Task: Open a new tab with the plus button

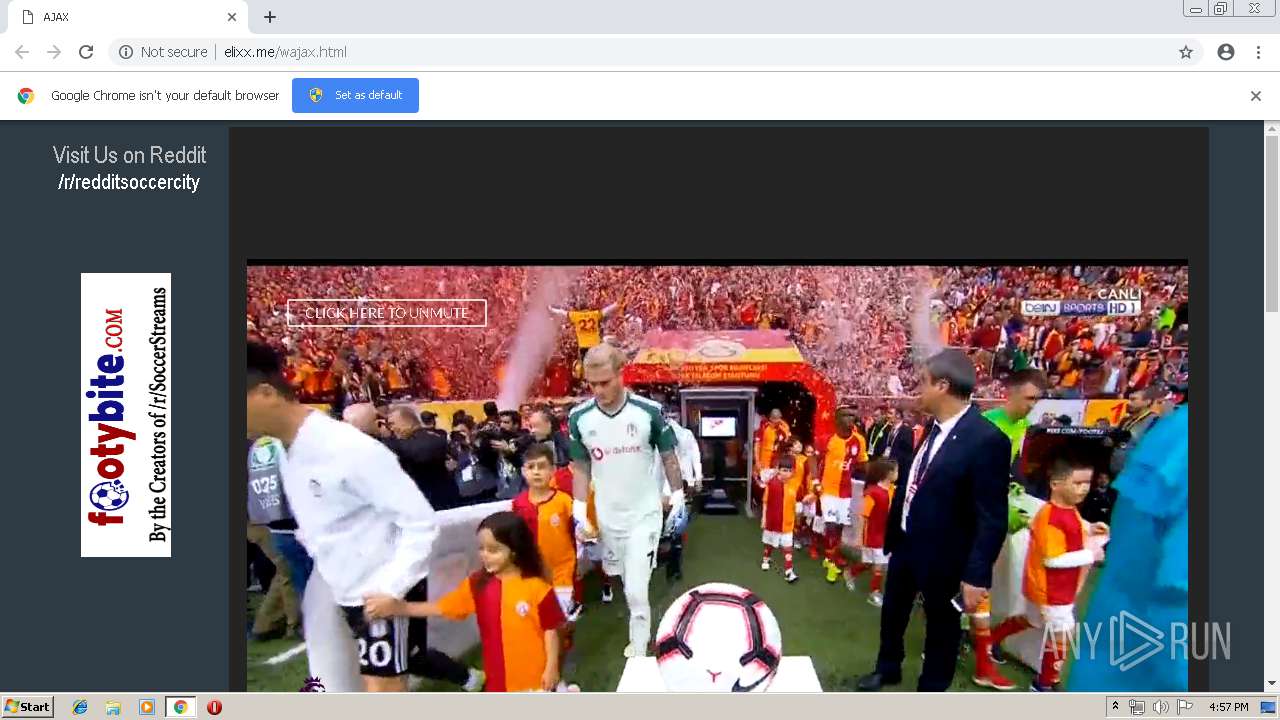Action: click(270, 17)
